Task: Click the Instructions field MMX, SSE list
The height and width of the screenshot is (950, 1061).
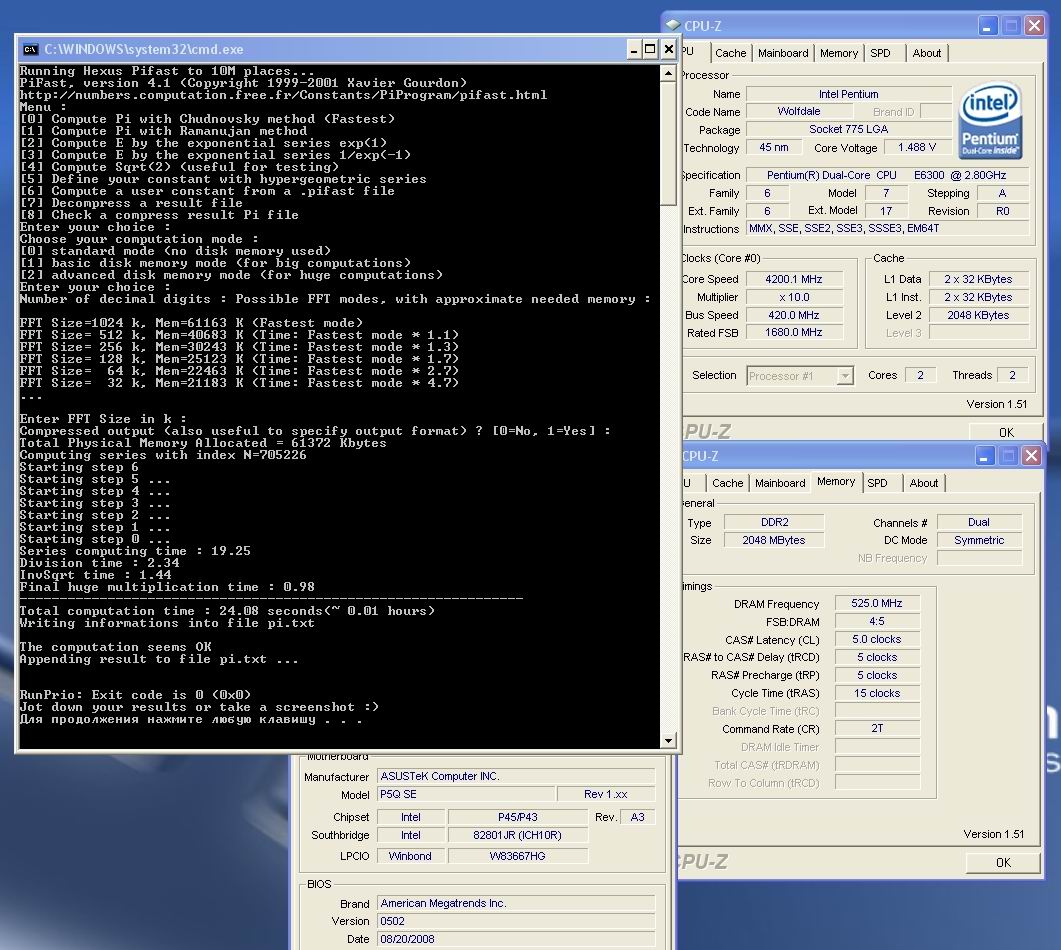Action: (887, 228)
